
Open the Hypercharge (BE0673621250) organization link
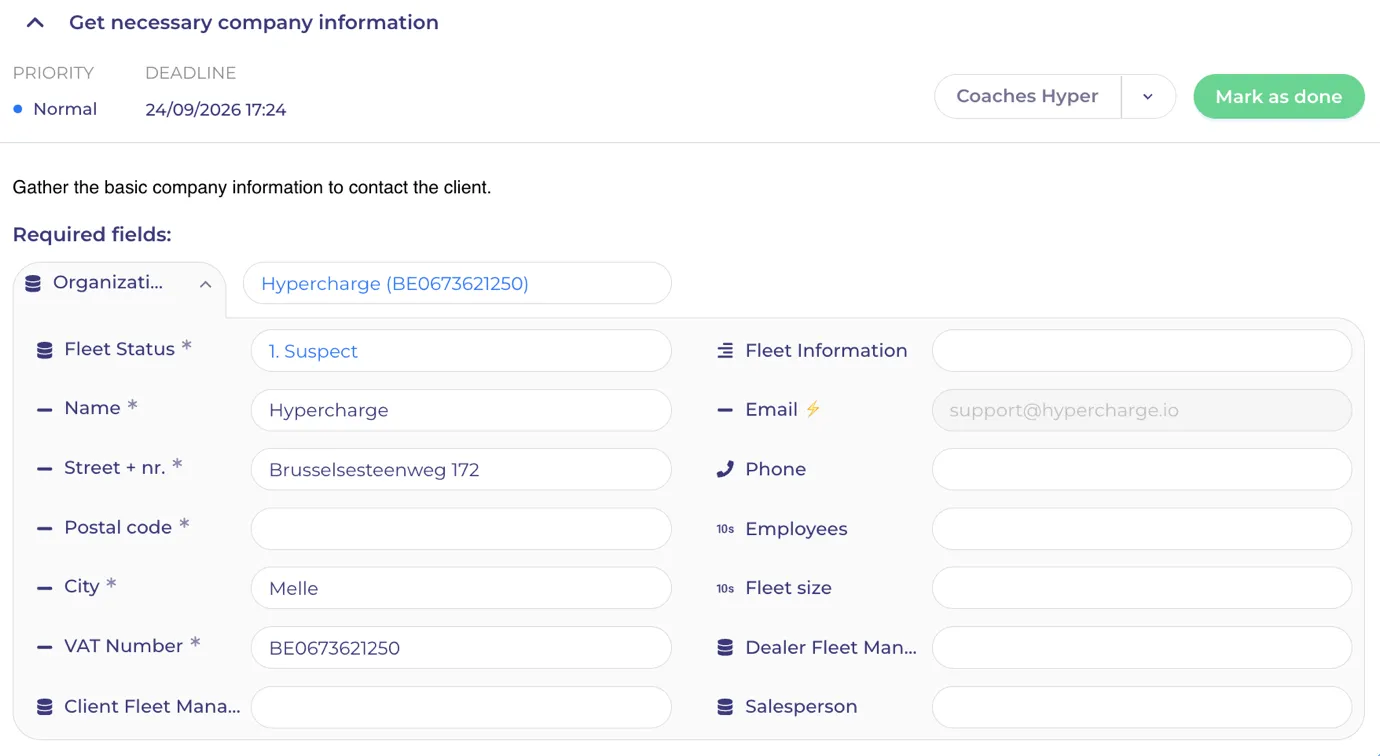point(394,284)
